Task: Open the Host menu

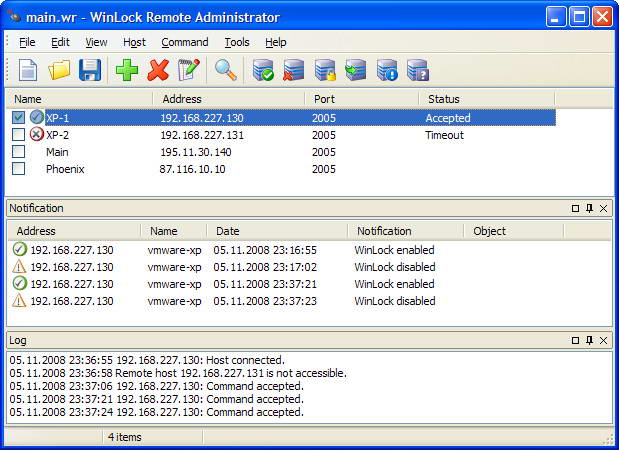Action: (134, 42)
